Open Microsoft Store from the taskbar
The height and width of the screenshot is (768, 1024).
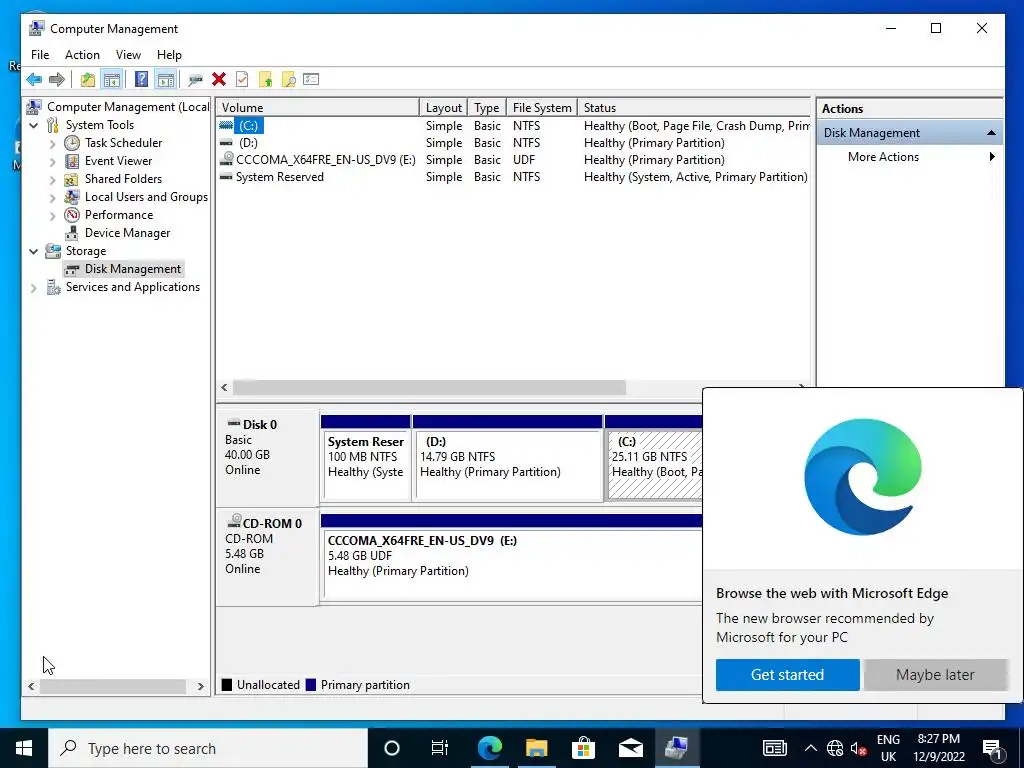583,748
